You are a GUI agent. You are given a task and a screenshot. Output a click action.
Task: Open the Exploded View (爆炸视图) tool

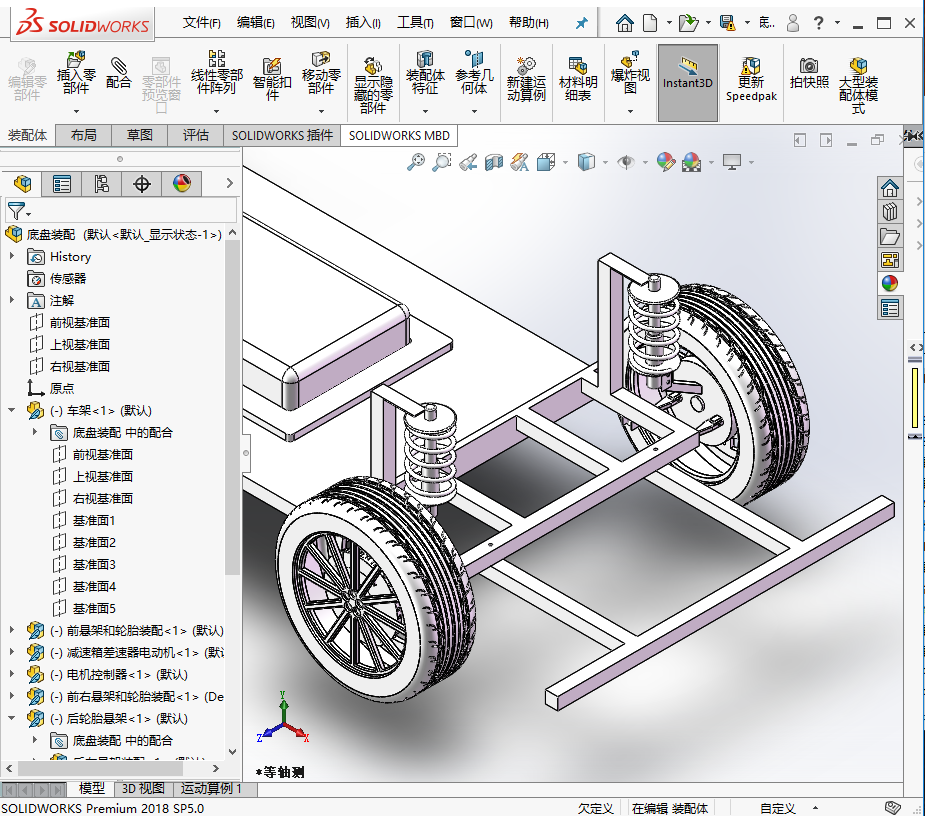[630, 73]
